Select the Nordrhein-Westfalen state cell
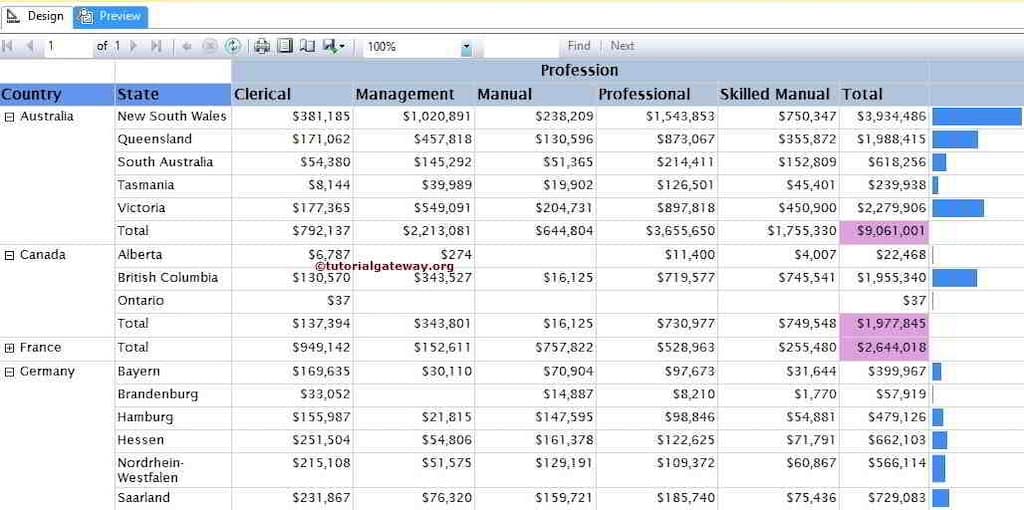 click(173, 470)
